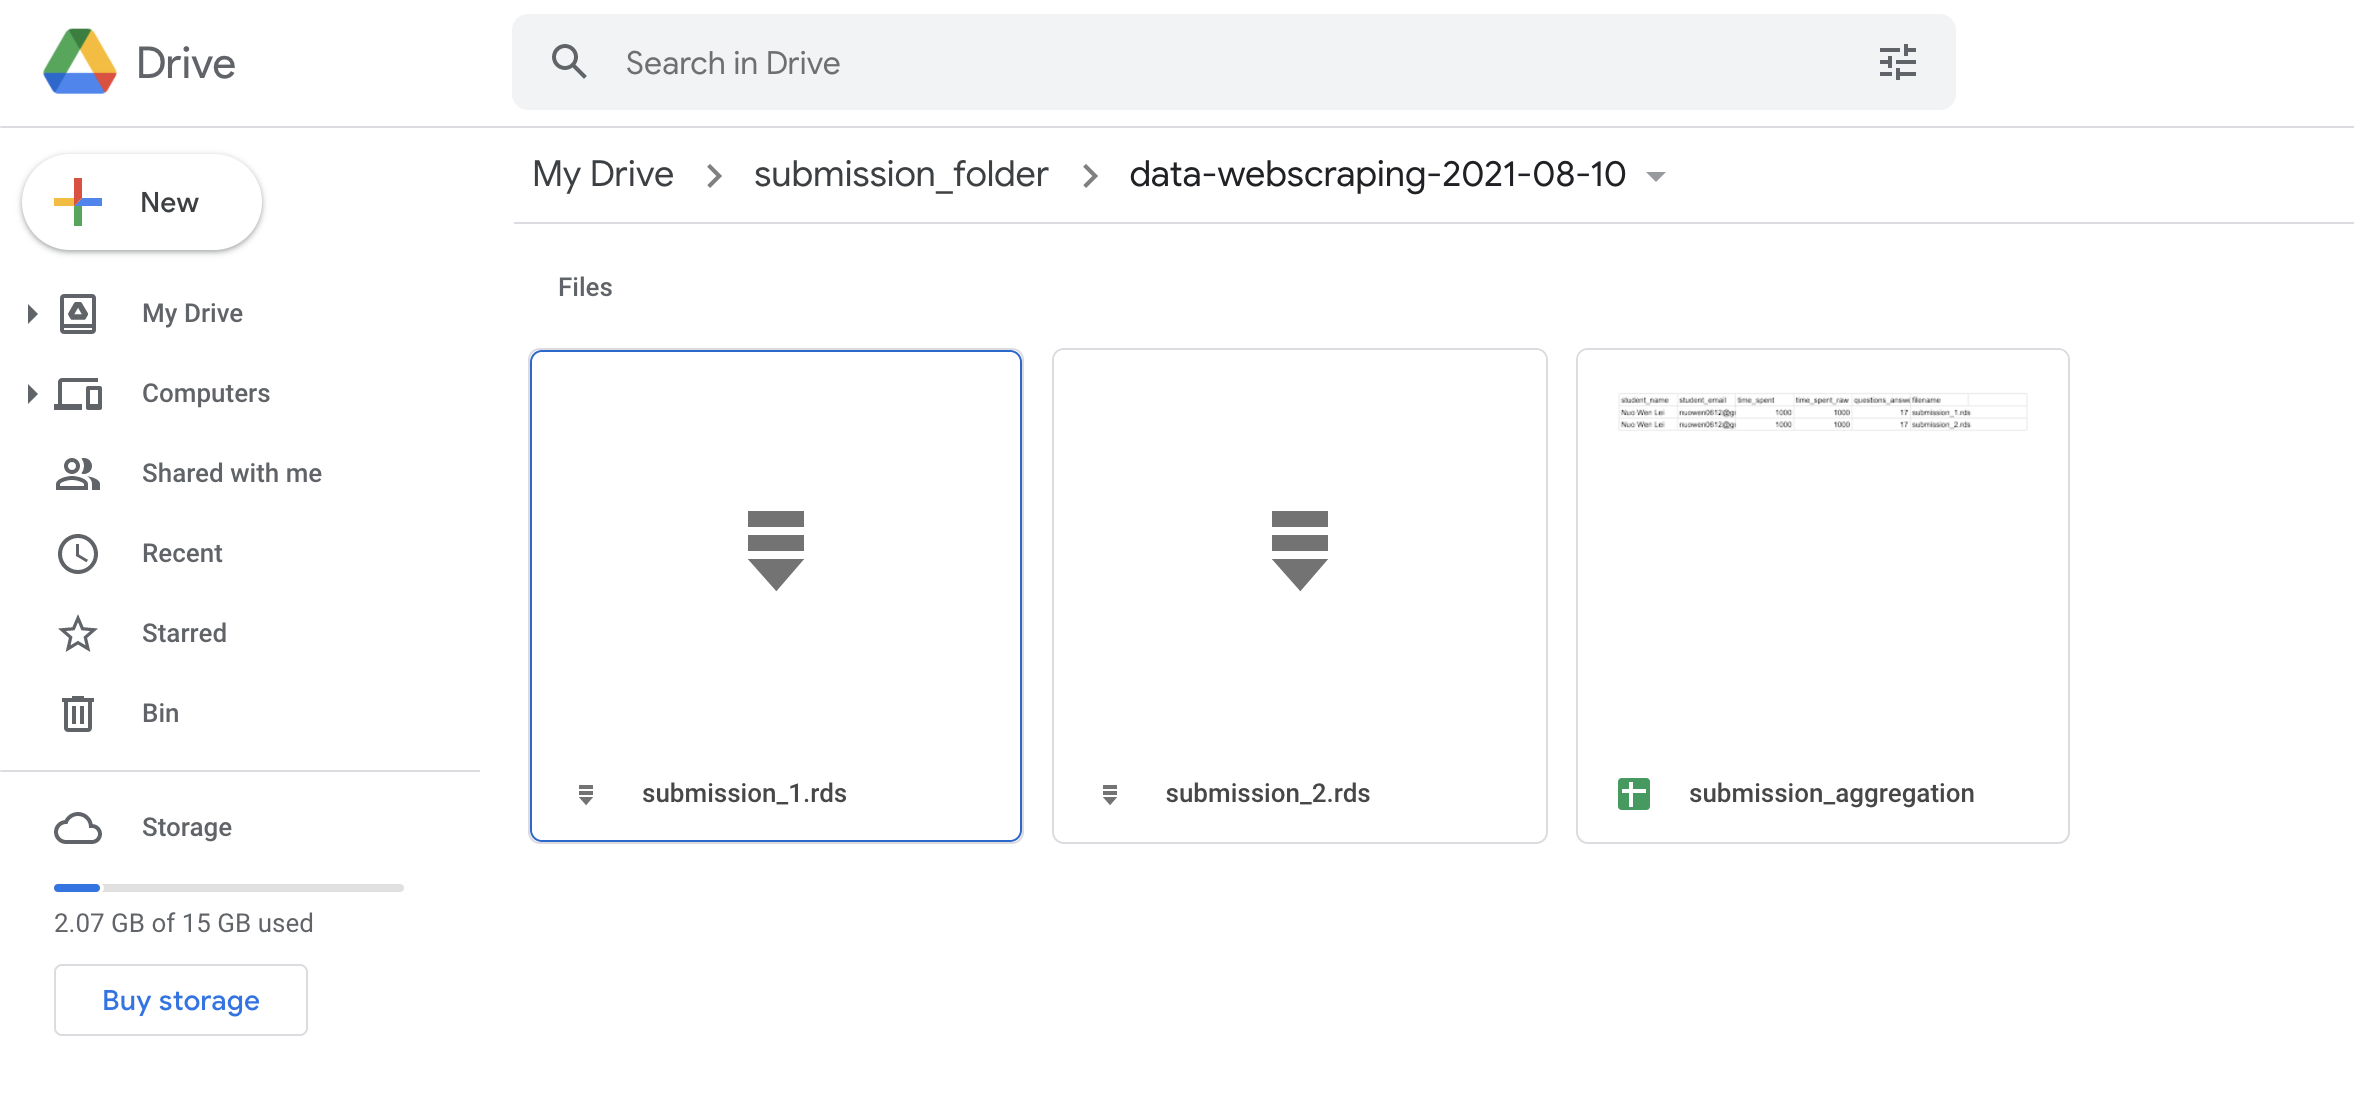Screen dimensions: 2354x1102
Task: Click the New button to create file
Action: coord(143,201)
